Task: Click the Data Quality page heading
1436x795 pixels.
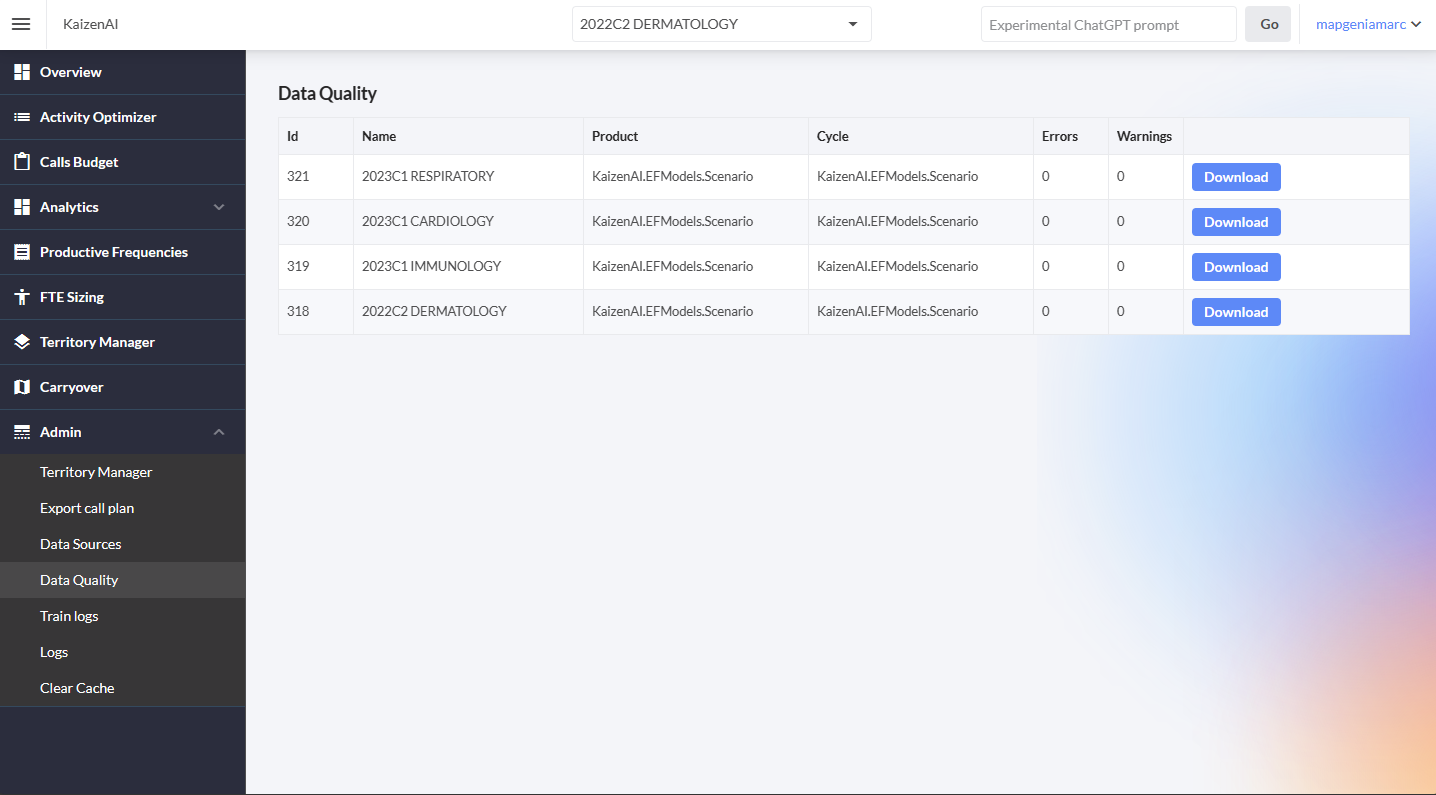Action: point(327,94)
